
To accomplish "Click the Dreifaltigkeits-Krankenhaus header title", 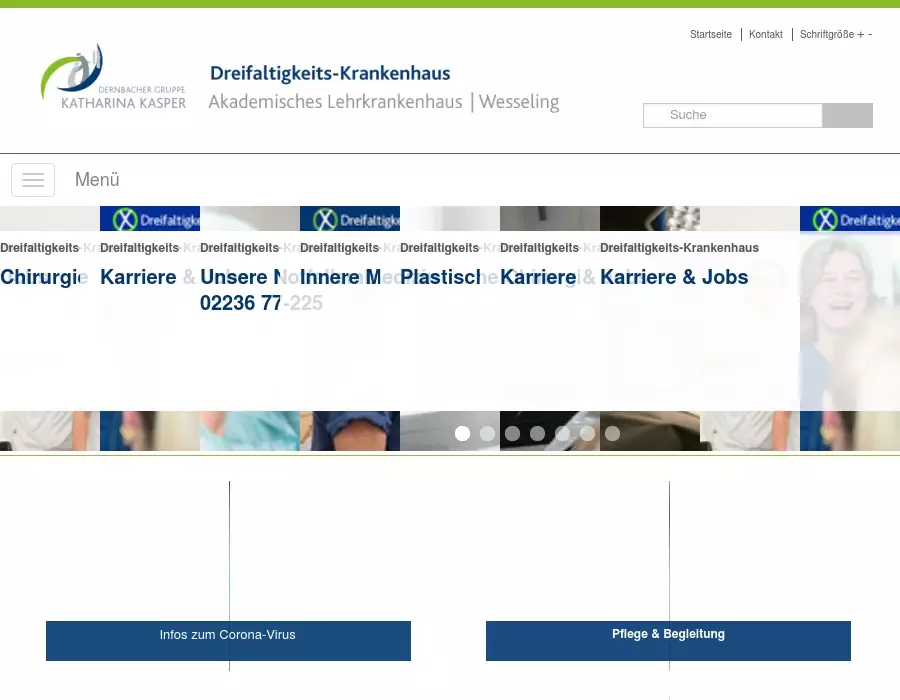I will [330, 73].
